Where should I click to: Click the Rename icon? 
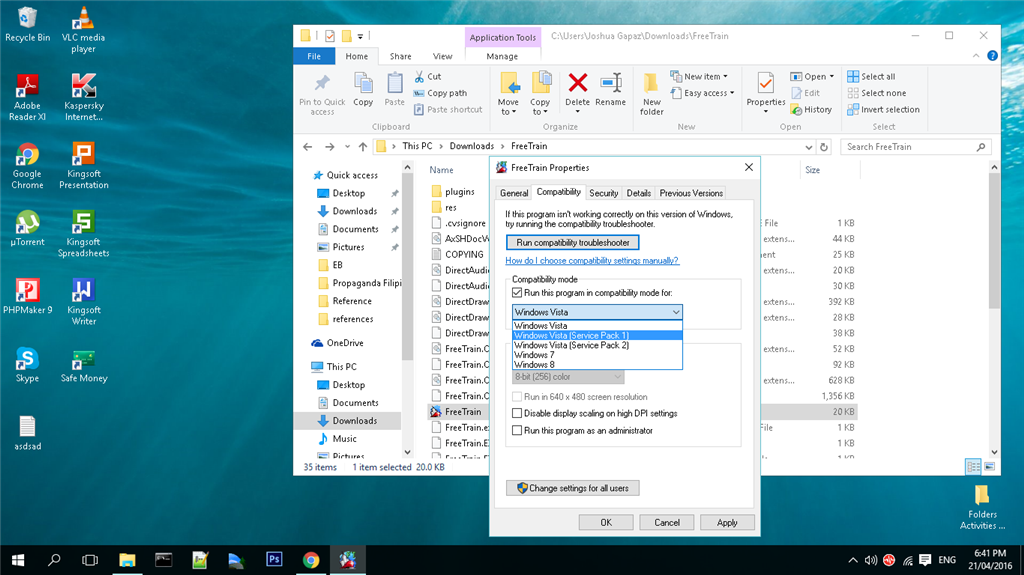(x=611, y=82)
